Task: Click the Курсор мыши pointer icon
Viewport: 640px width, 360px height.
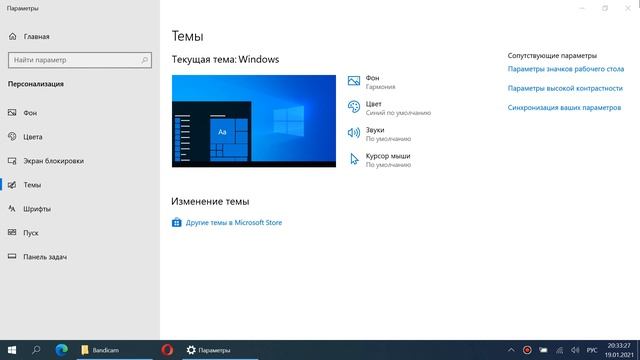Action: pyautogui.click(x=354, y=159)
